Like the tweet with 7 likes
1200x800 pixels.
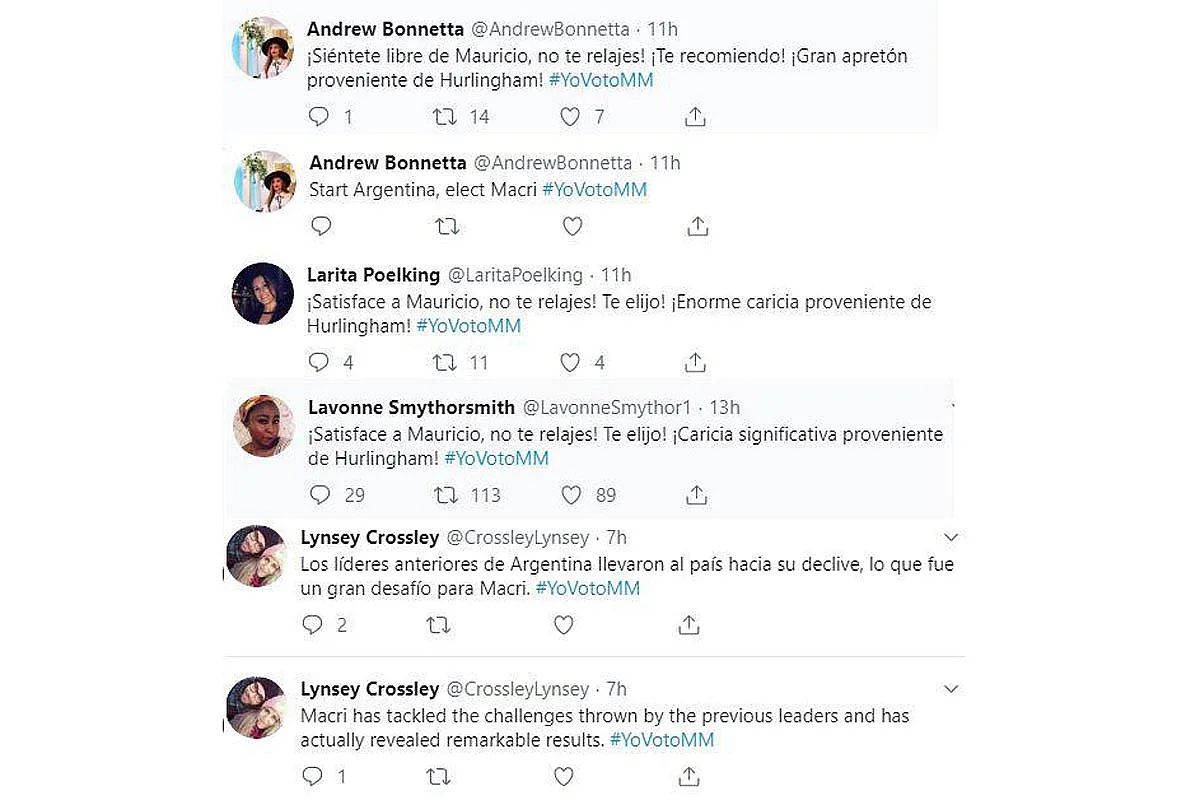[570, 117]
